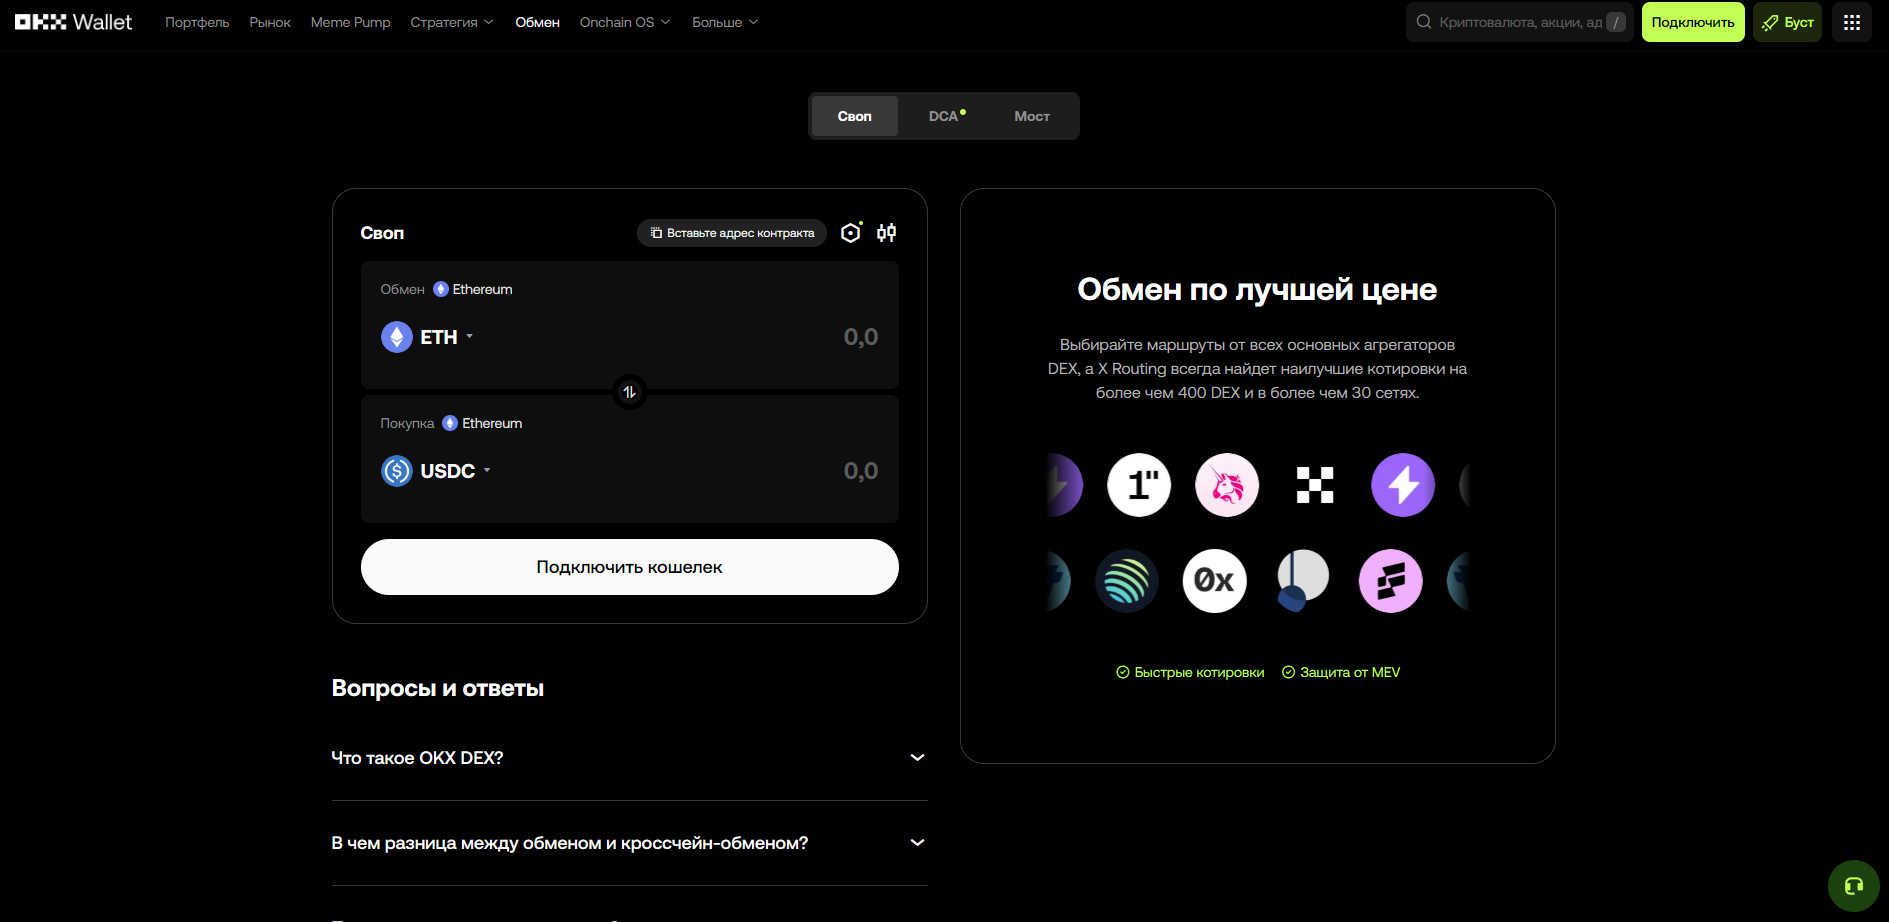Image resolution: width=1889 pixels, height=922 pixels.
Task: Open the candlestick chart icon
Action: 887,233
